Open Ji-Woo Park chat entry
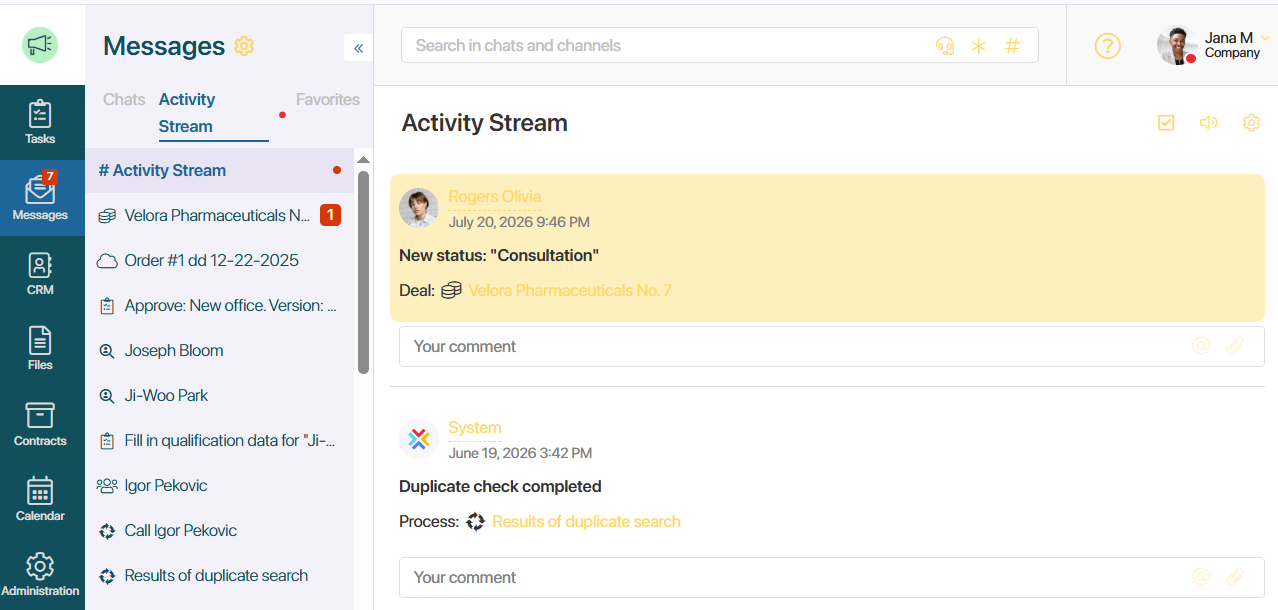Image resolution: width=1278 pixels, height=610 pixels. coord(219,396)
